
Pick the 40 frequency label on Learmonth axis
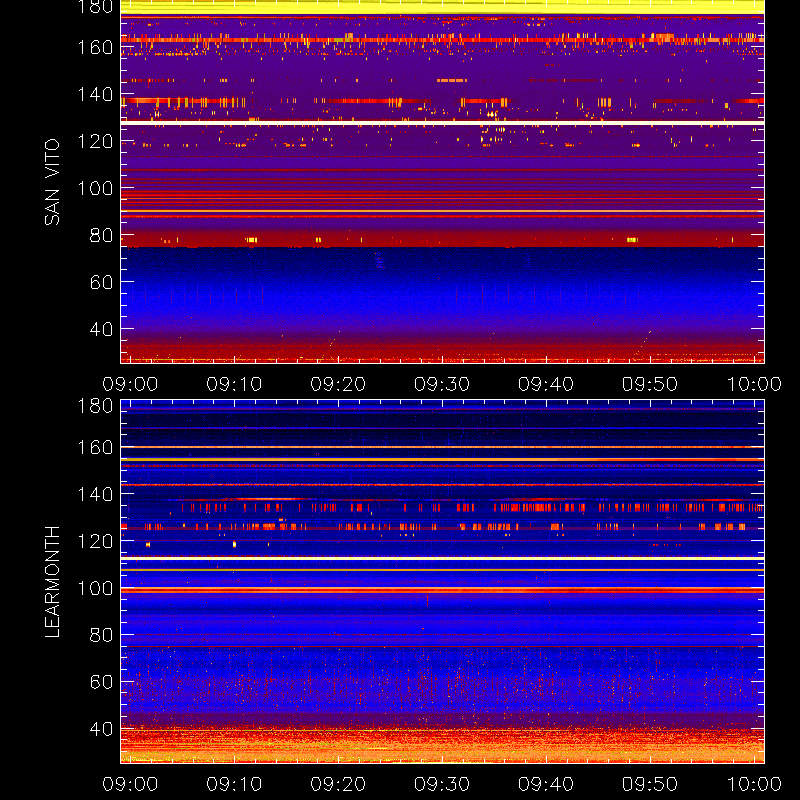[x=101, y=729]
